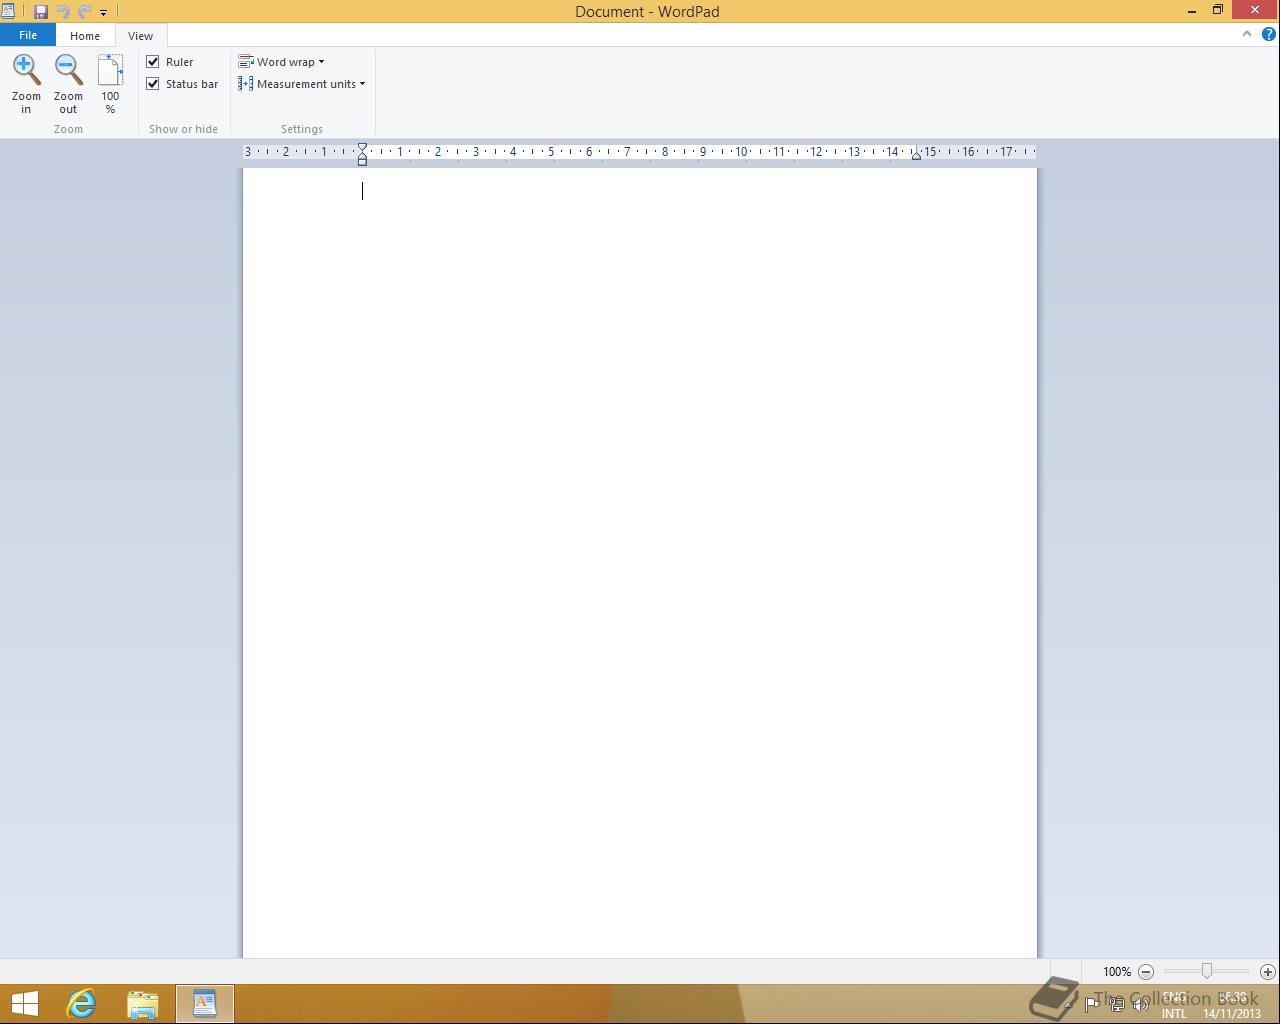Image resolution: width=1280 pixels, height=1024 pixels.
Task: Click the right indent marker on the ruler
Action: (x=916, y=156)
